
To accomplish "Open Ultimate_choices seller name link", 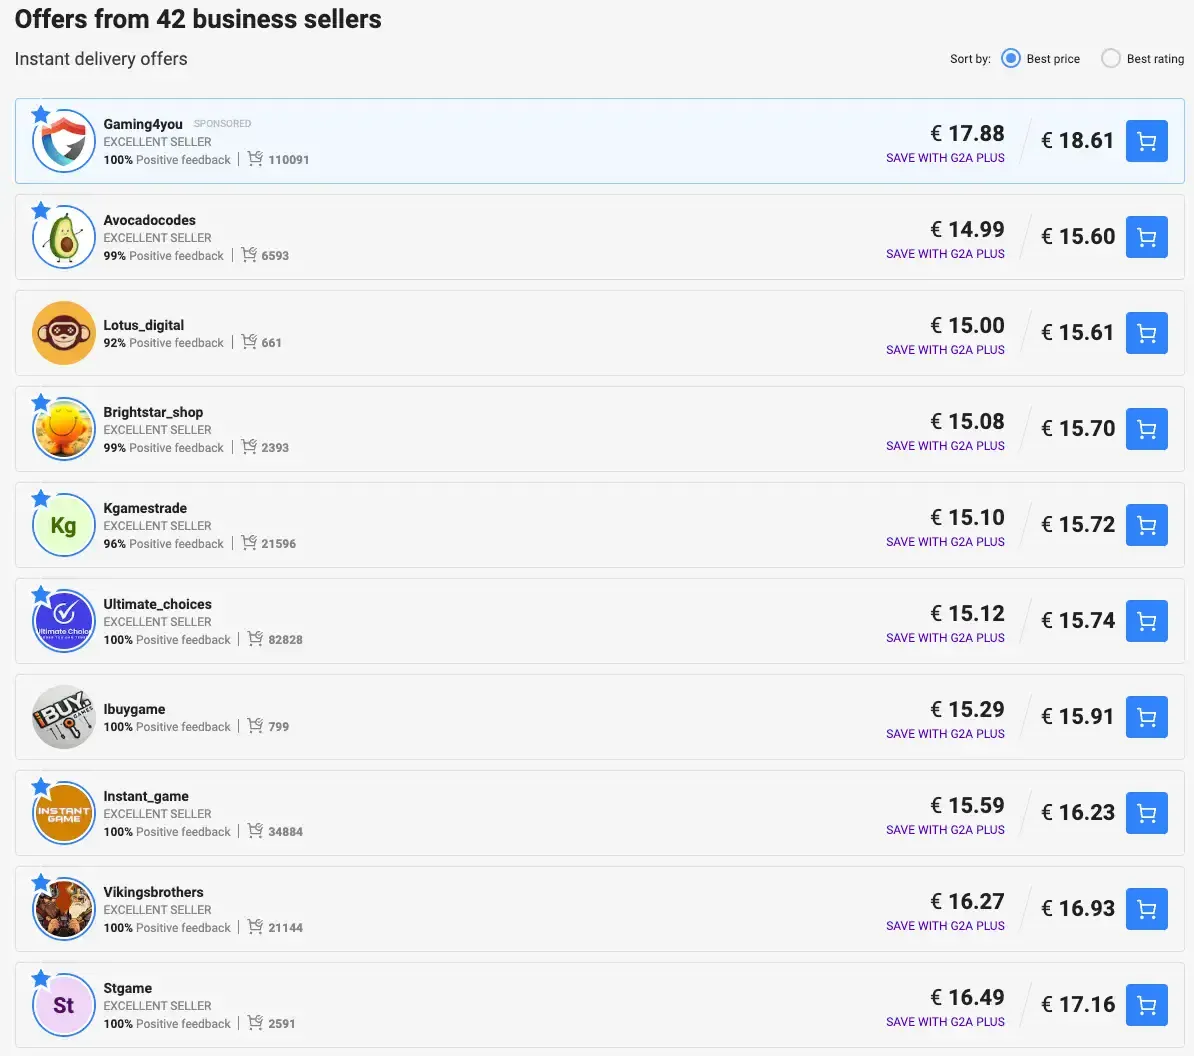I will click(x=158, y=604).
